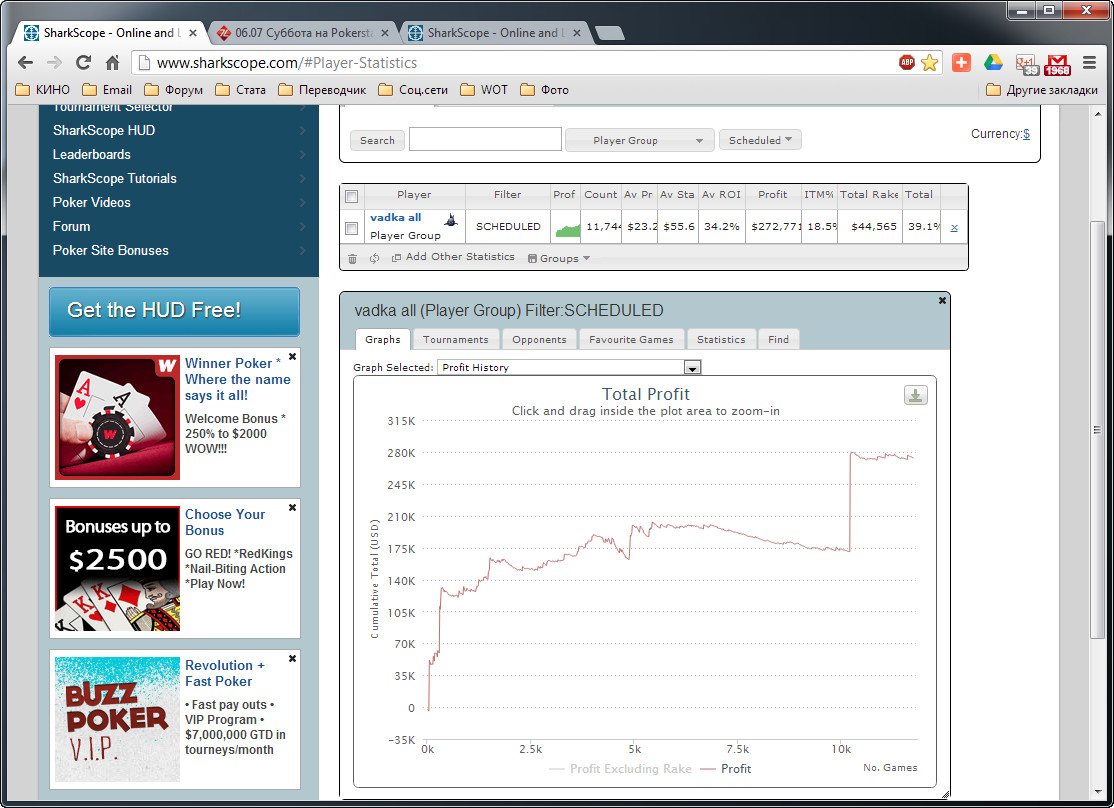Click in the player search field

[485, 139]
